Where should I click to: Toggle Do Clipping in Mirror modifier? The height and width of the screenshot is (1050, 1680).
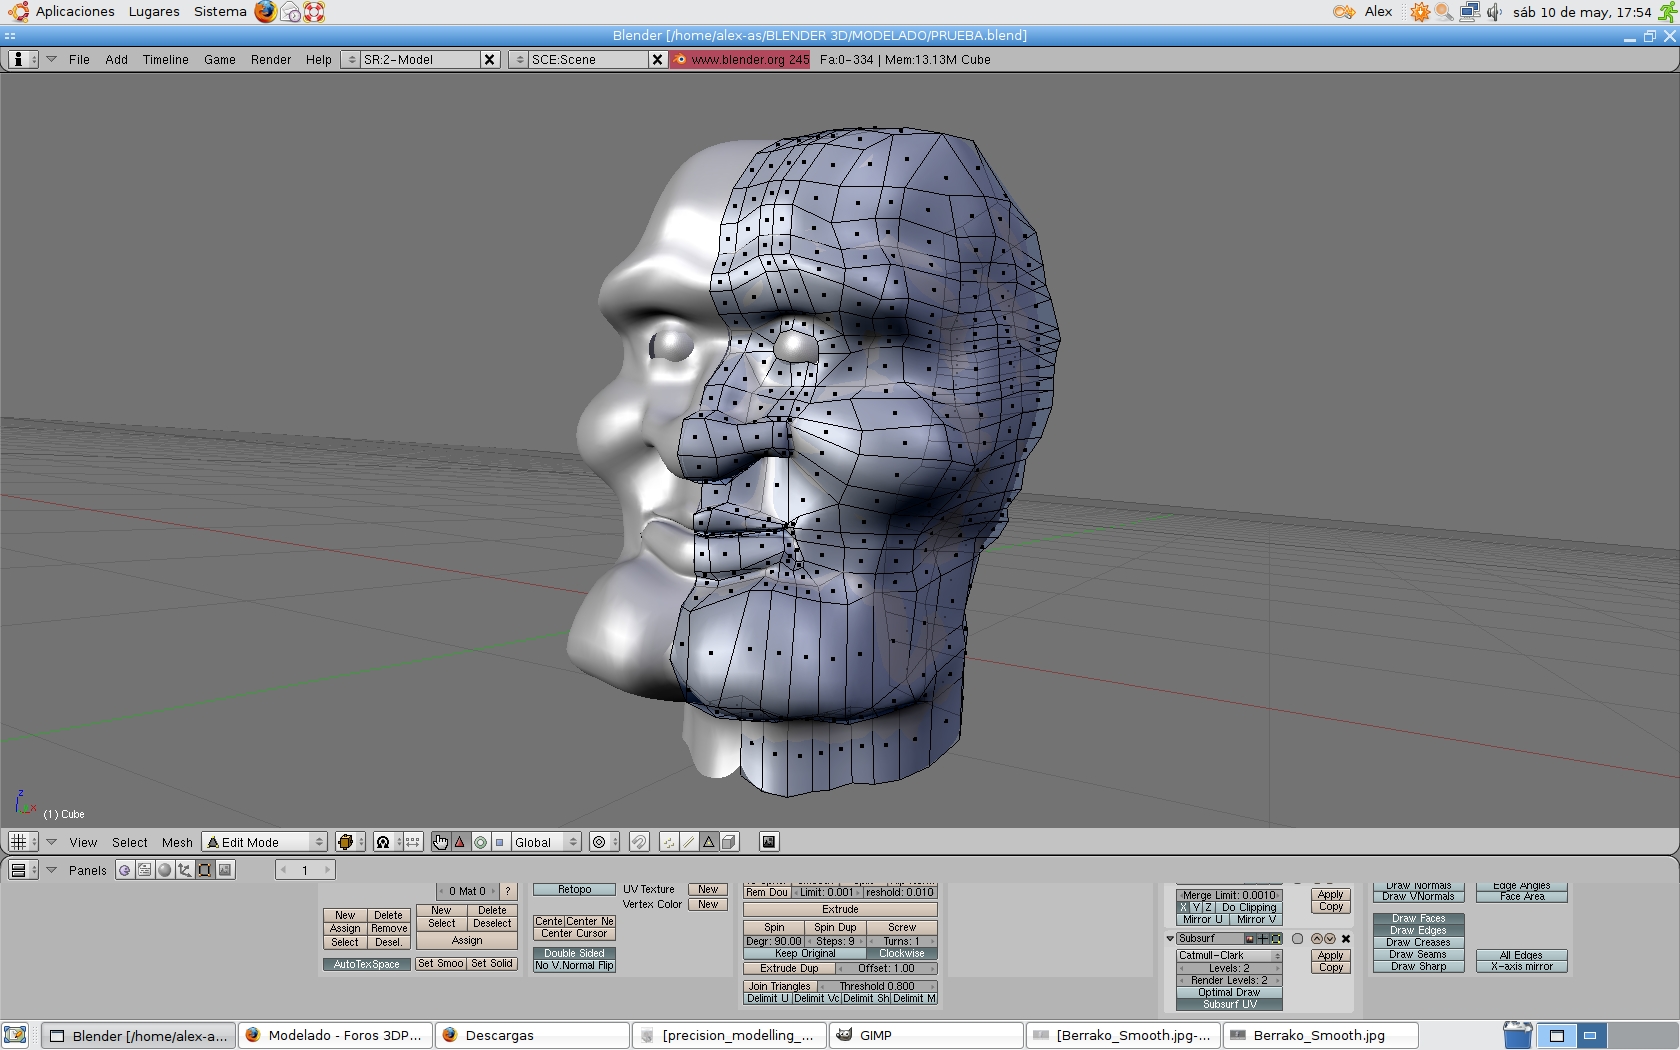pyautogui.click(x=1249, y=908)
